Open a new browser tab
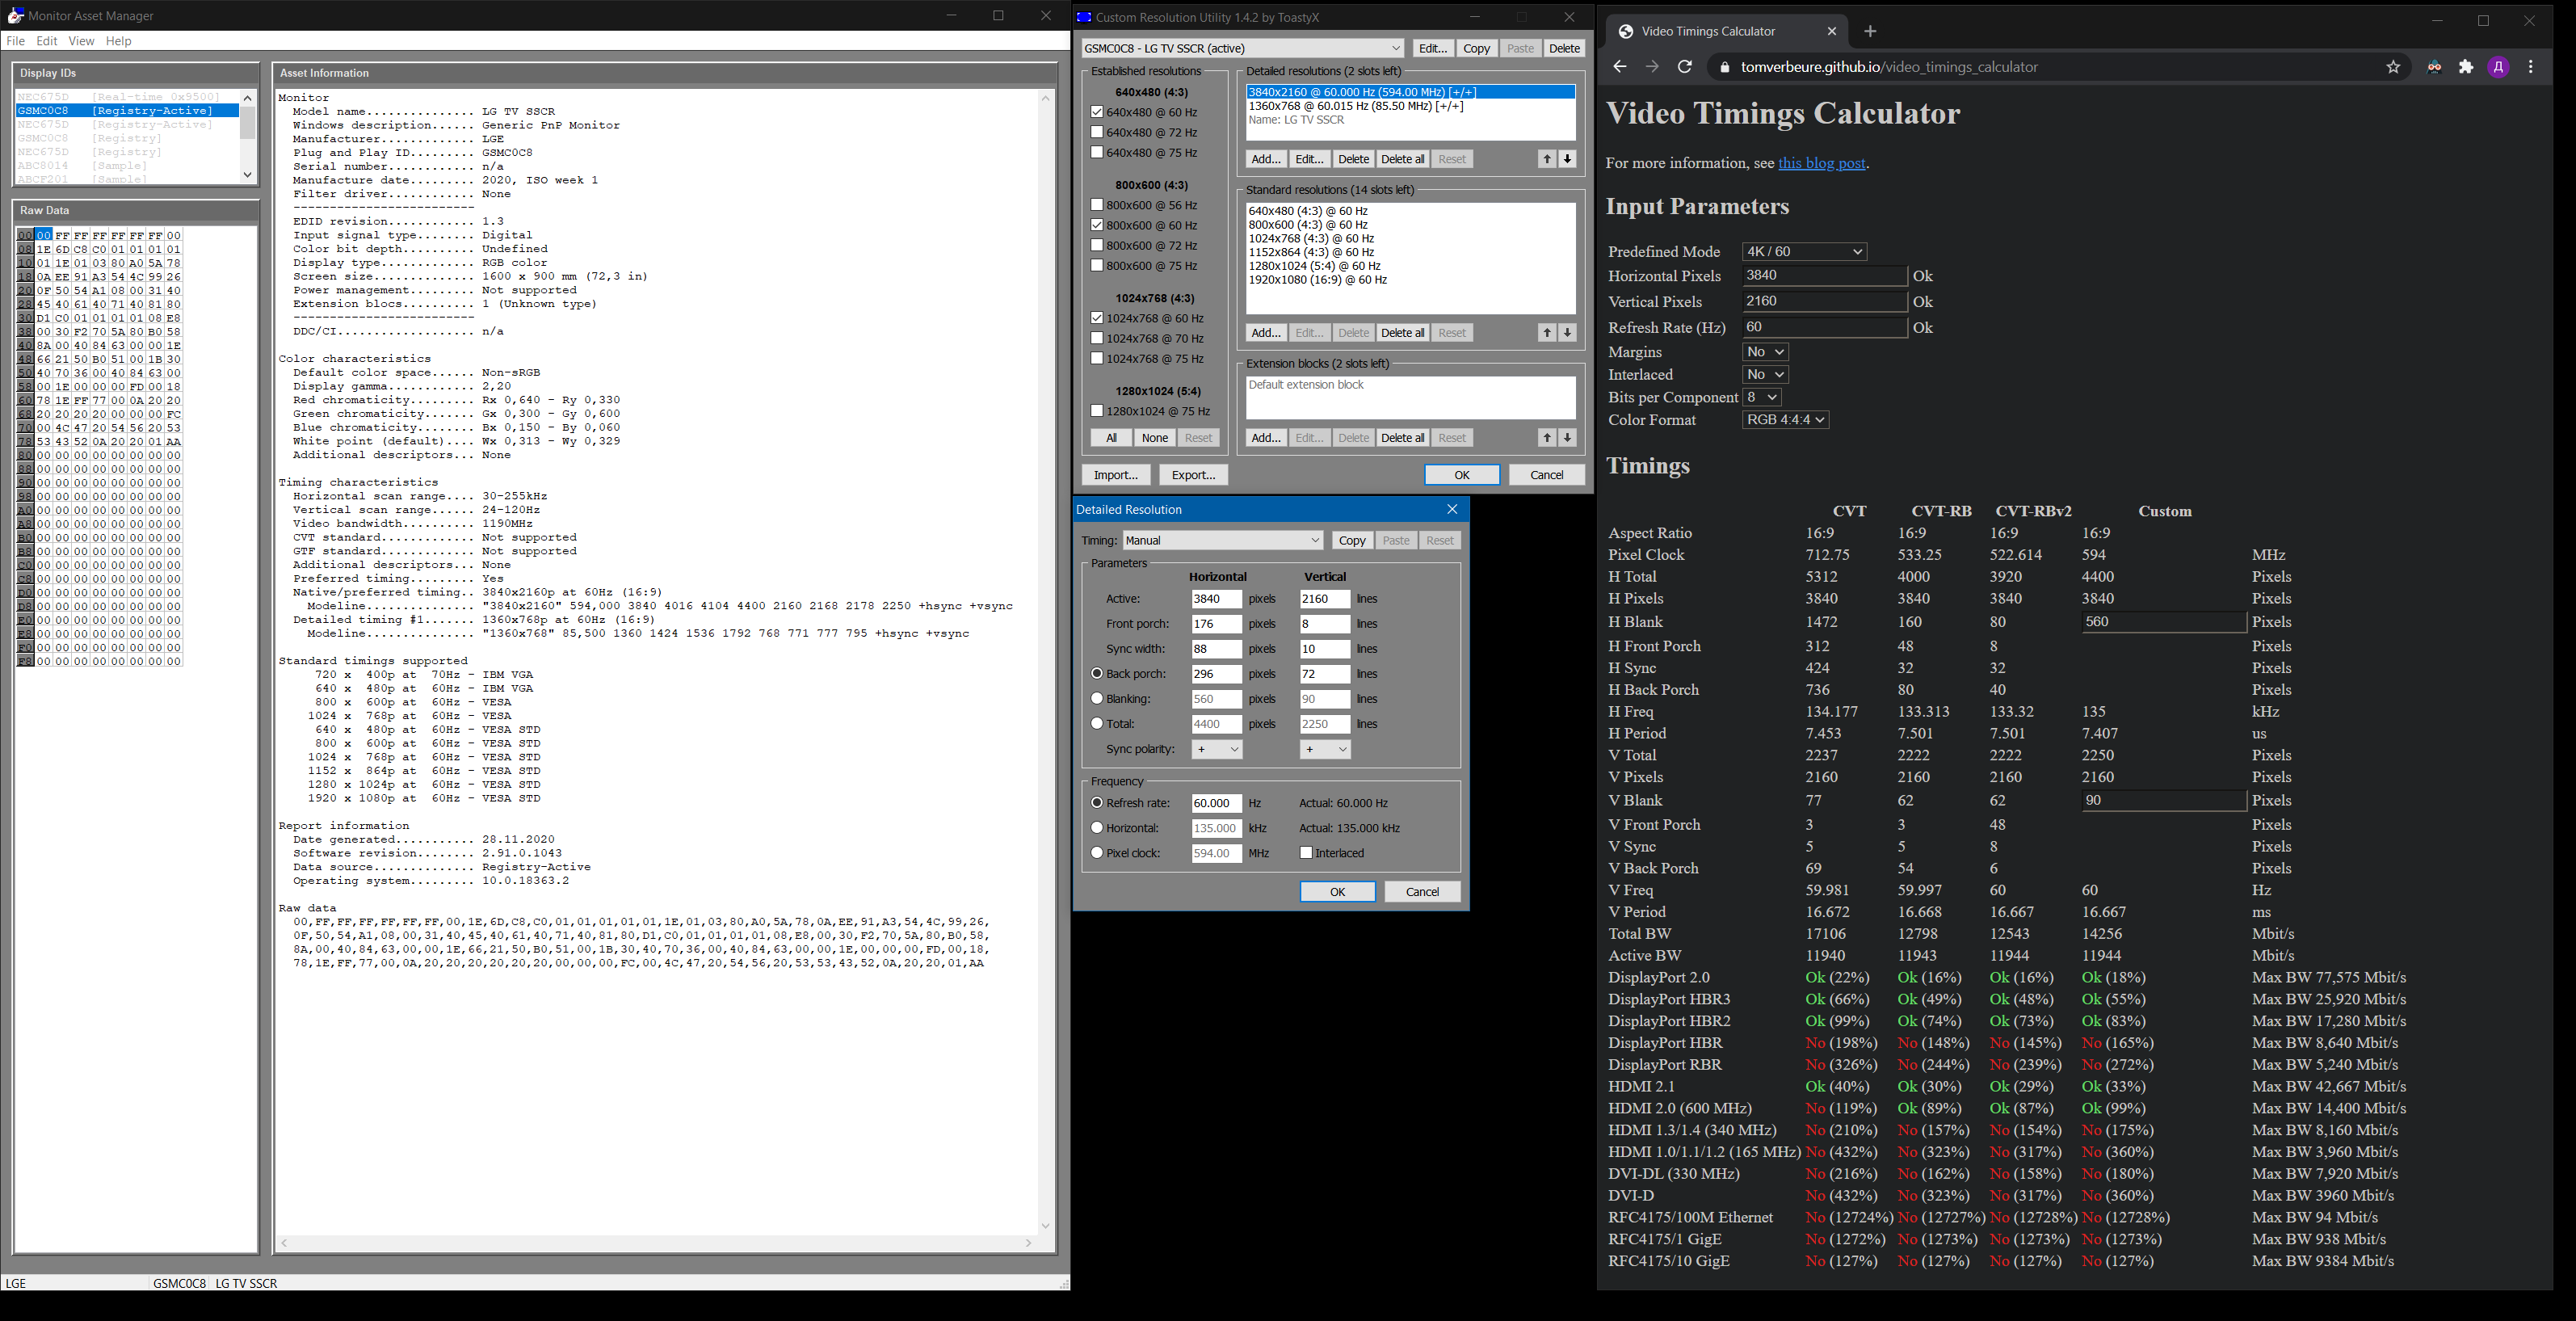This screenshot has height=1321, width=2576. click(x=1870, y=31)
